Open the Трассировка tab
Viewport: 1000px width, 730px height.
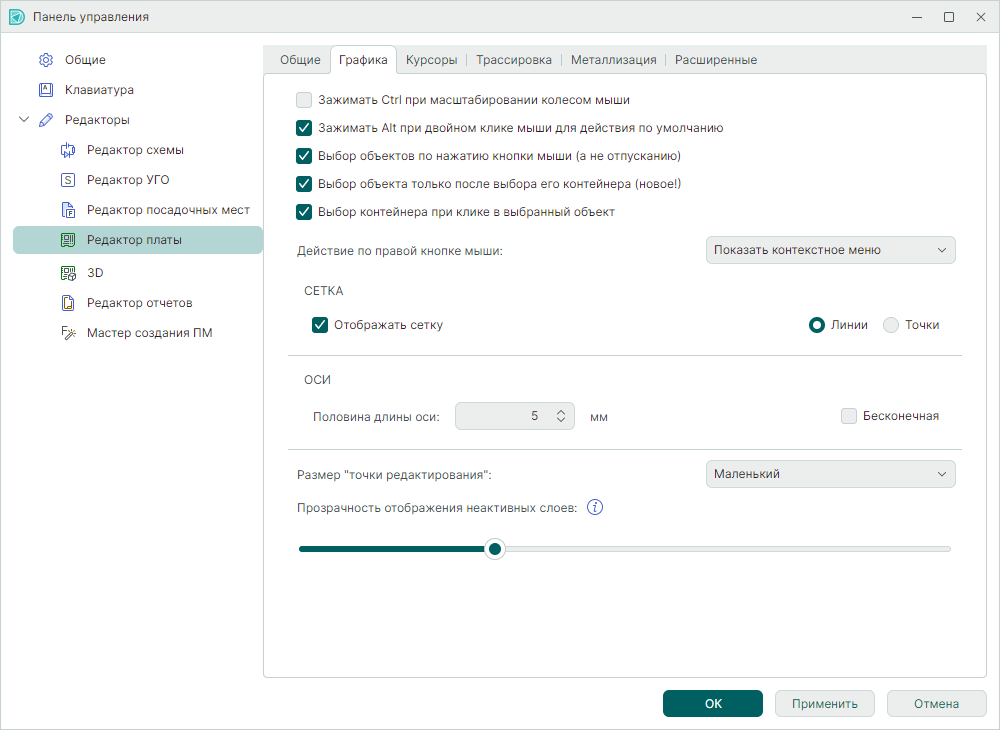pyautogui.click(x=514, y=60)
